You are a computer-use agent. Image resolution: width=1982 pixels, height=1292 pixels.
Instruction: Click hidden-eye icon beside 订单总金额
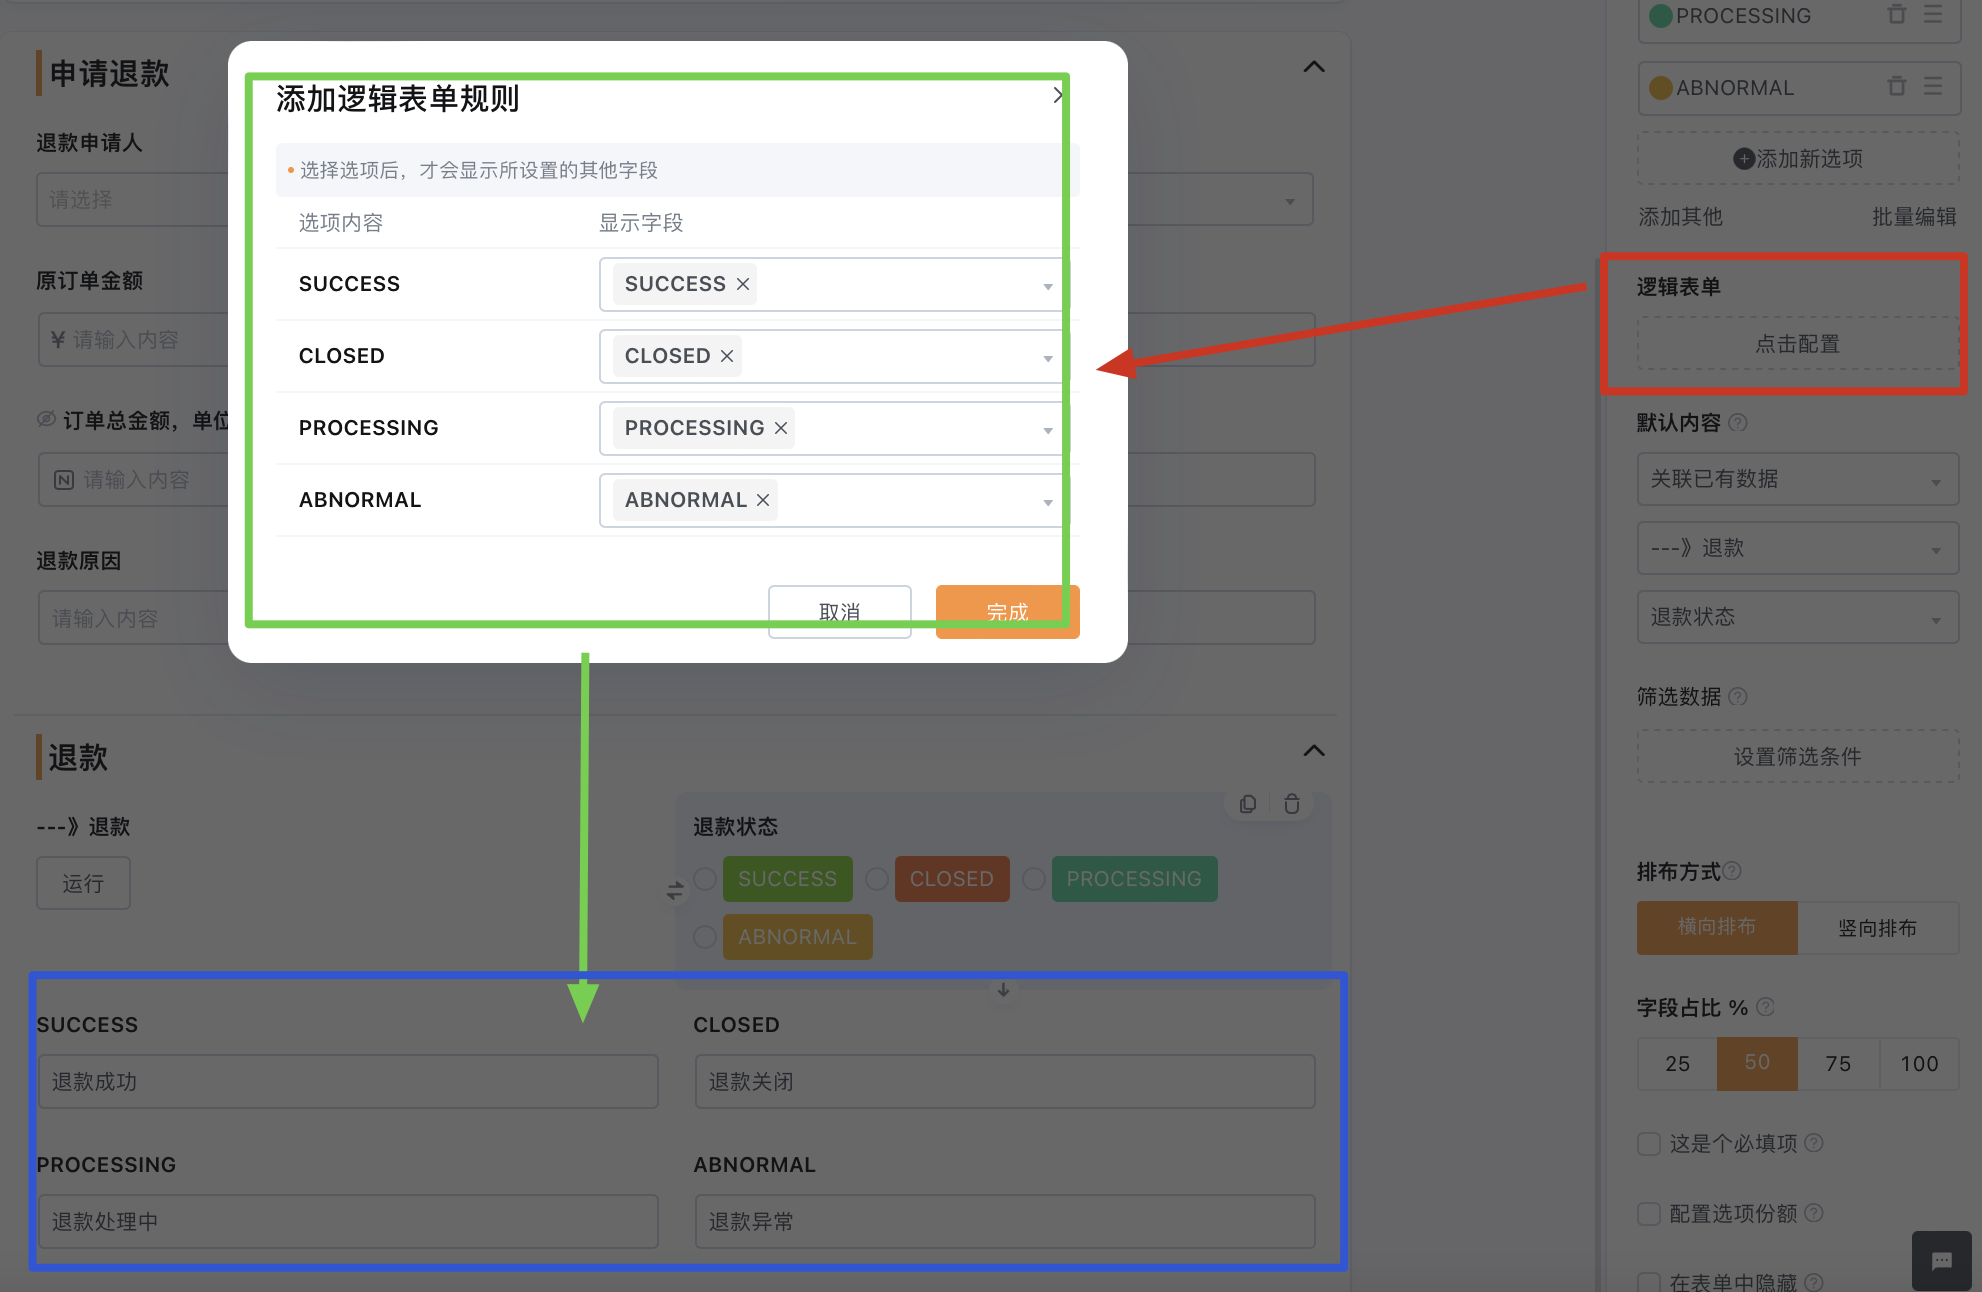(46, 419)
